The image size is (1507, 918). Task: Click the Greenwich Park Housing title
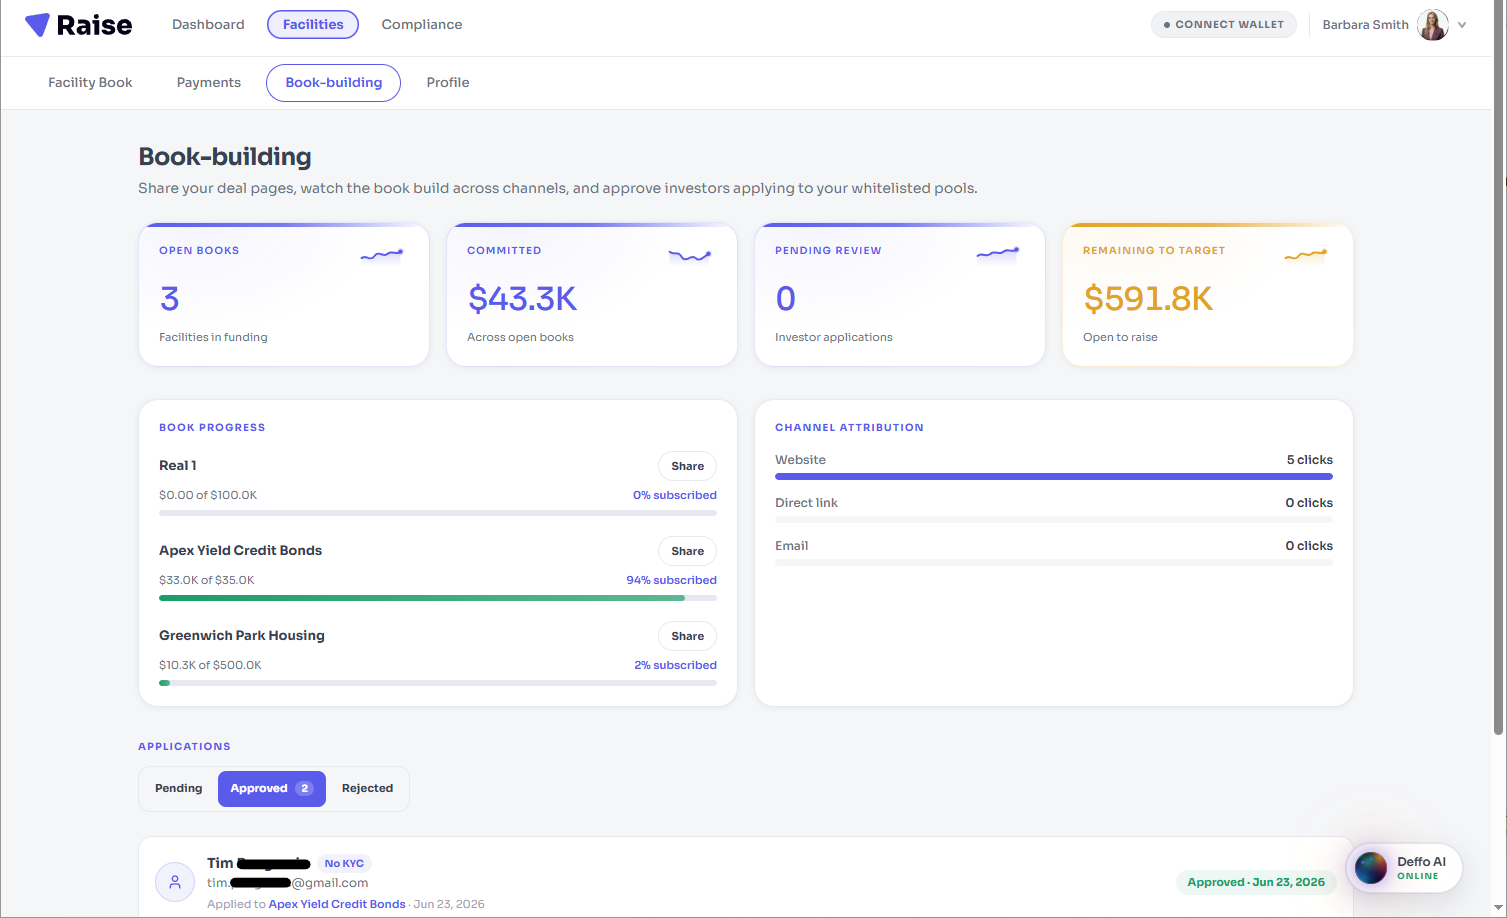(242, 636)
